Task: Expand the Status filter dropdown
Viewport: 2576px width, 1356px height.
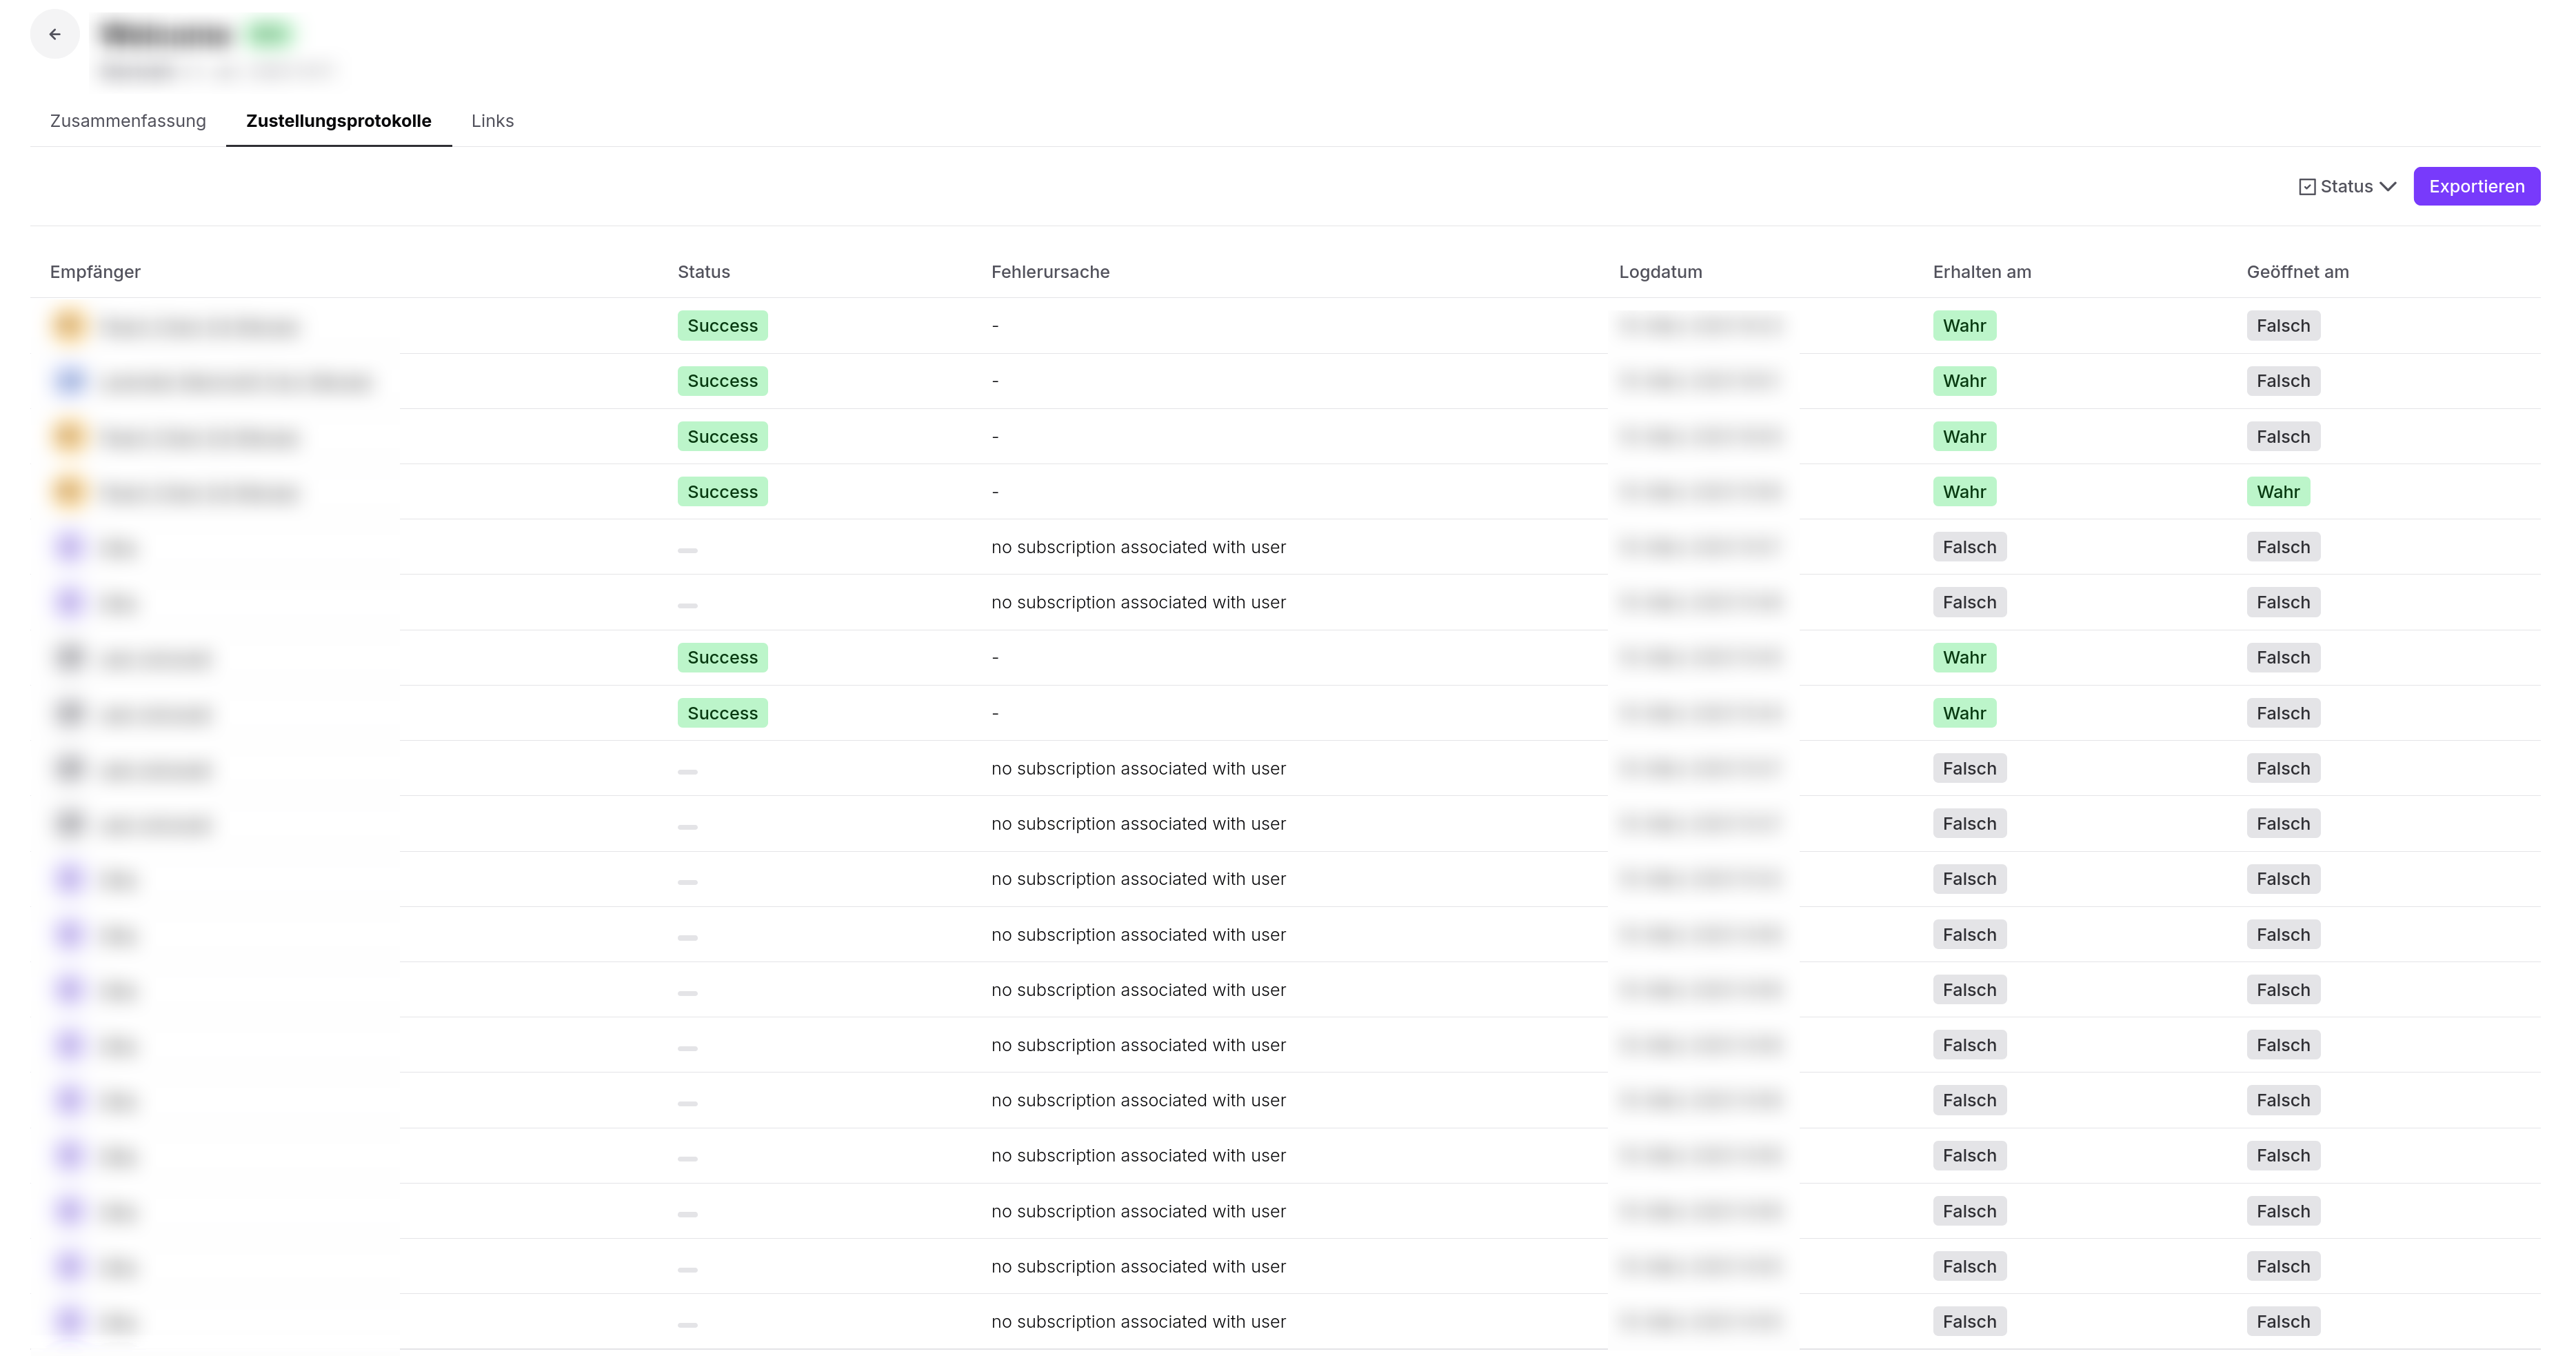Action: pos(2347,187)
